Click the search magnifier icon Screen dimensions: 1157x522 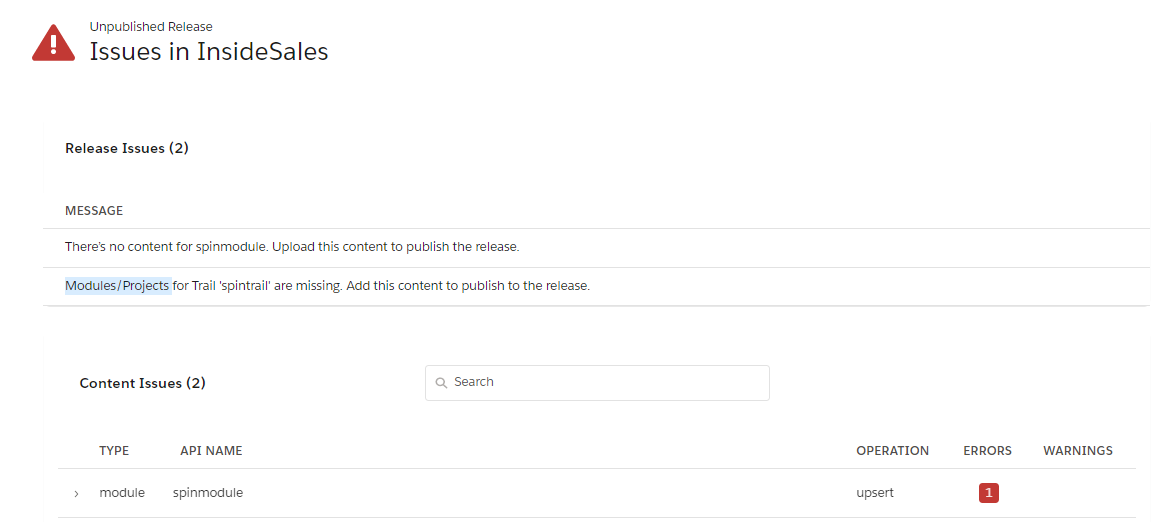tap(441, 383)
